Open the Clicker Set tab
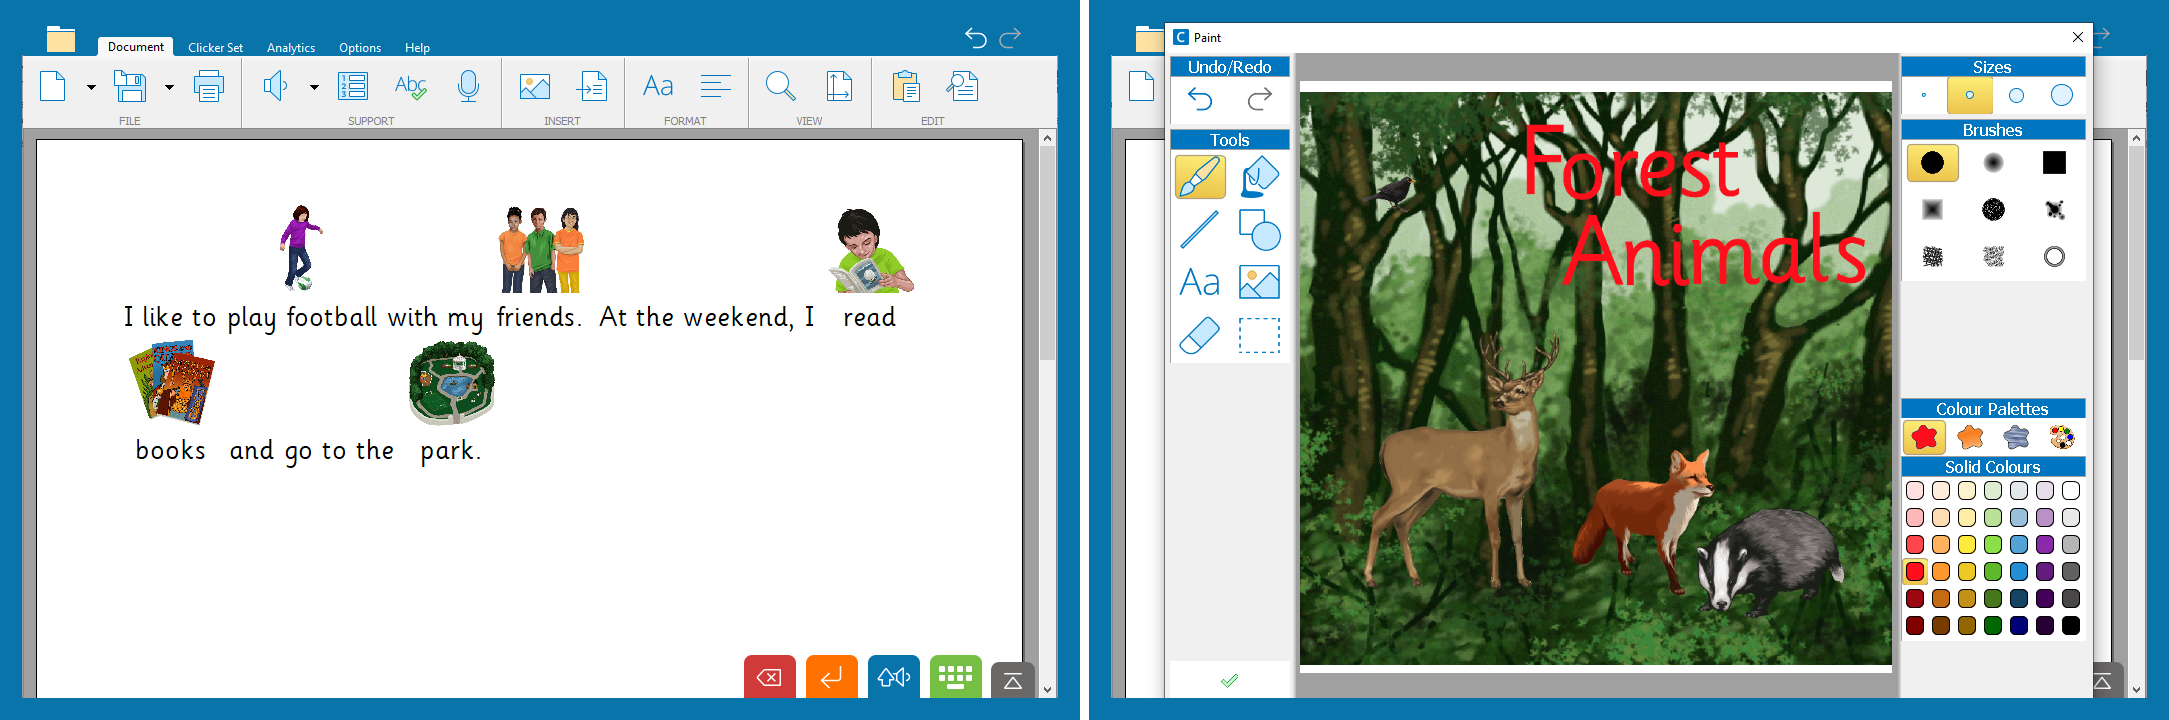Screen dimensions: 2169x720 [215, 47]
